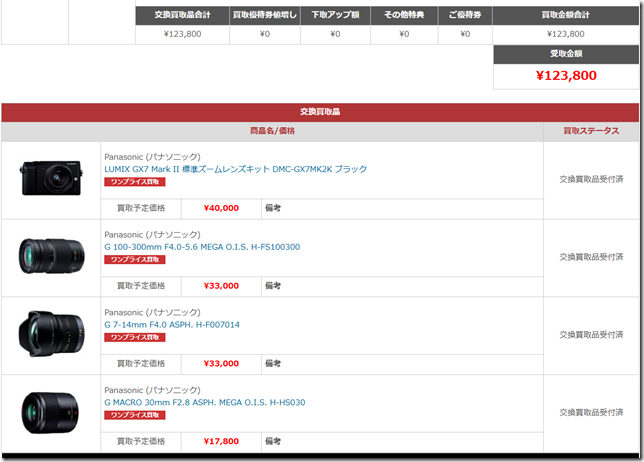The image size is (644, 462).
Task: Click the red ¥123,800 receiving amount
Action: (566, 75)
